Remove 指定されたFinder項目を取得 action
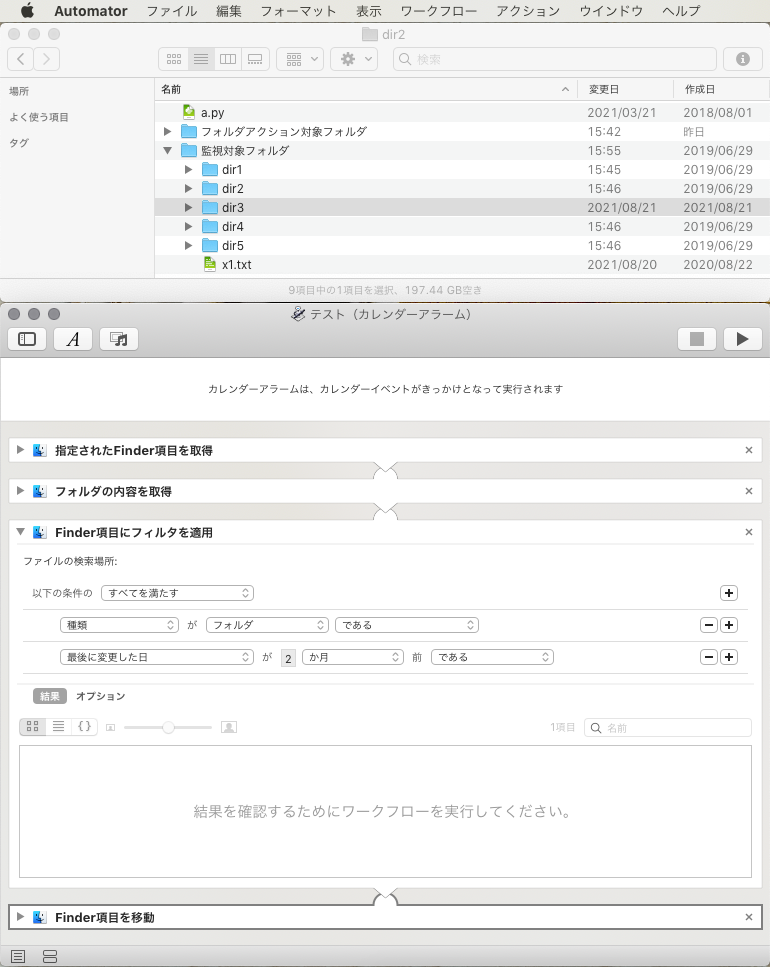 coord(748,450)
